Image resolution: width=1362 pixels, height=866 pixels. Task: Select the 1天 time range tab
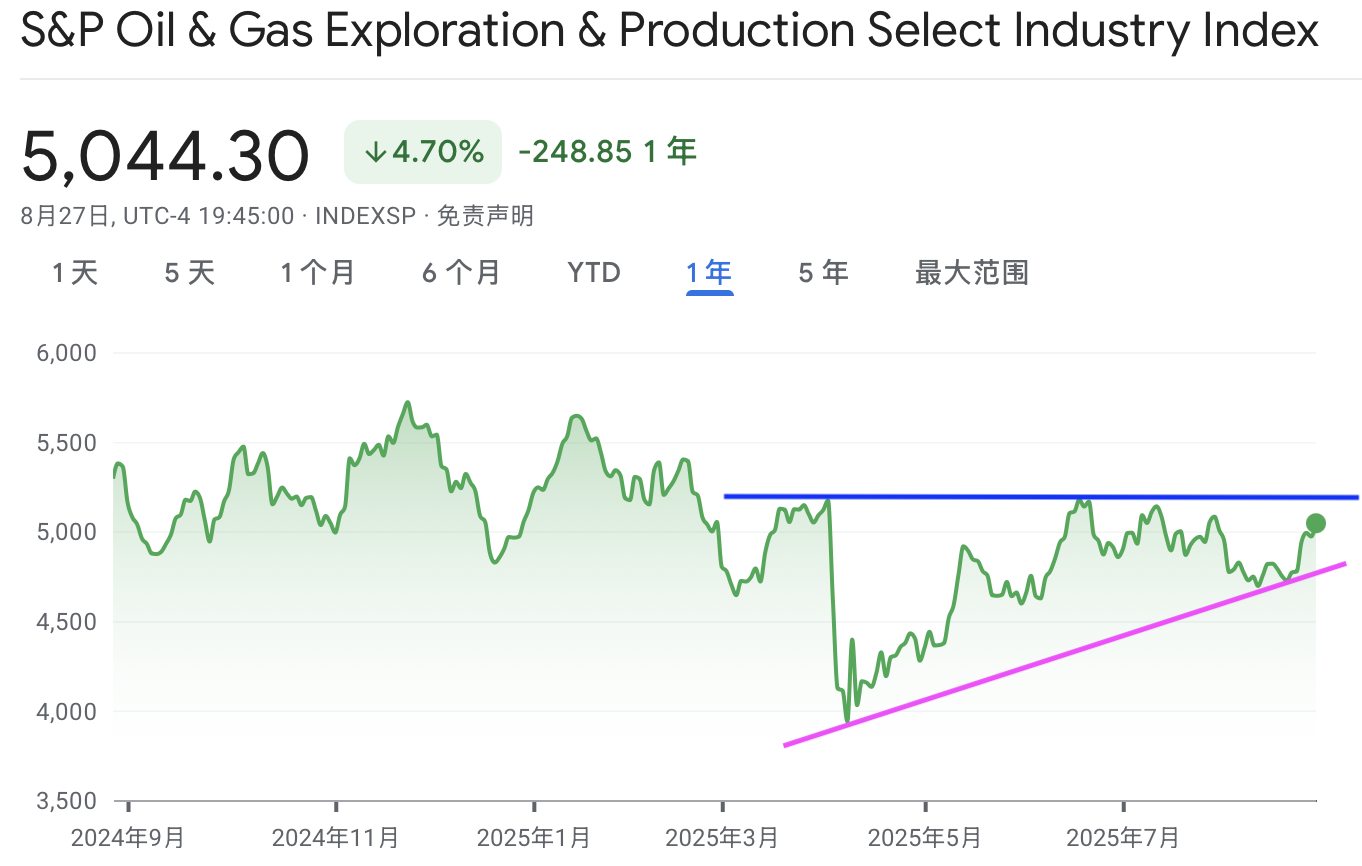(x=75, y=272)
